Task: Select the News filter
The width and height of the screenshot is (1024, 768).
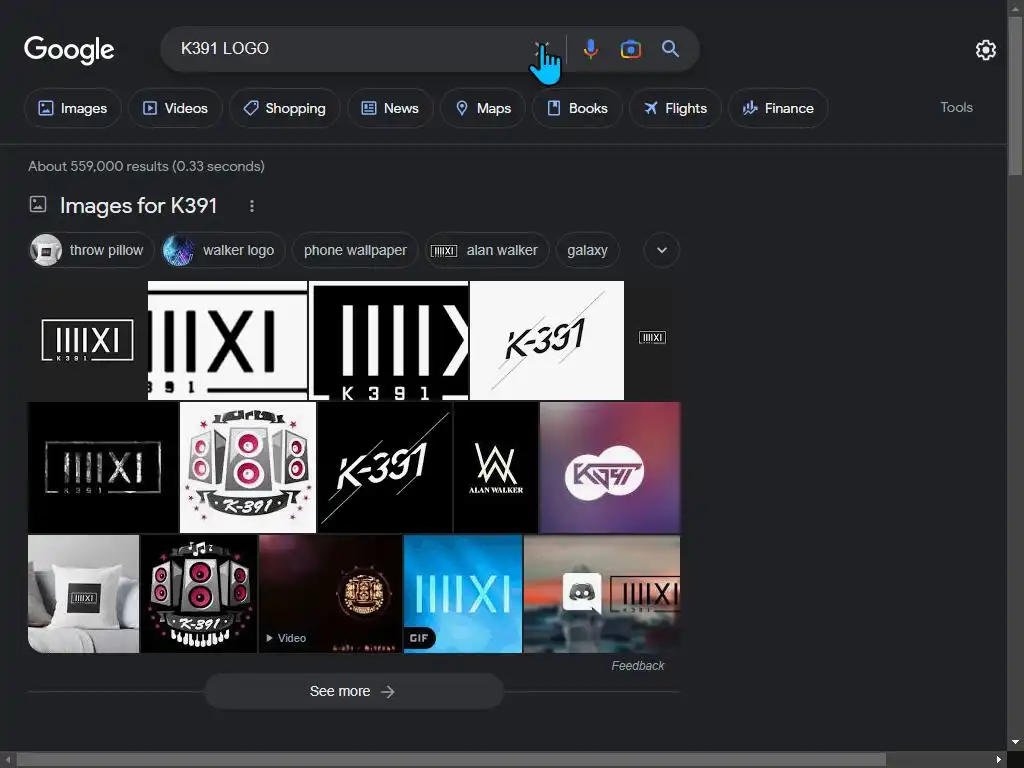Action: tap(390, 108)
